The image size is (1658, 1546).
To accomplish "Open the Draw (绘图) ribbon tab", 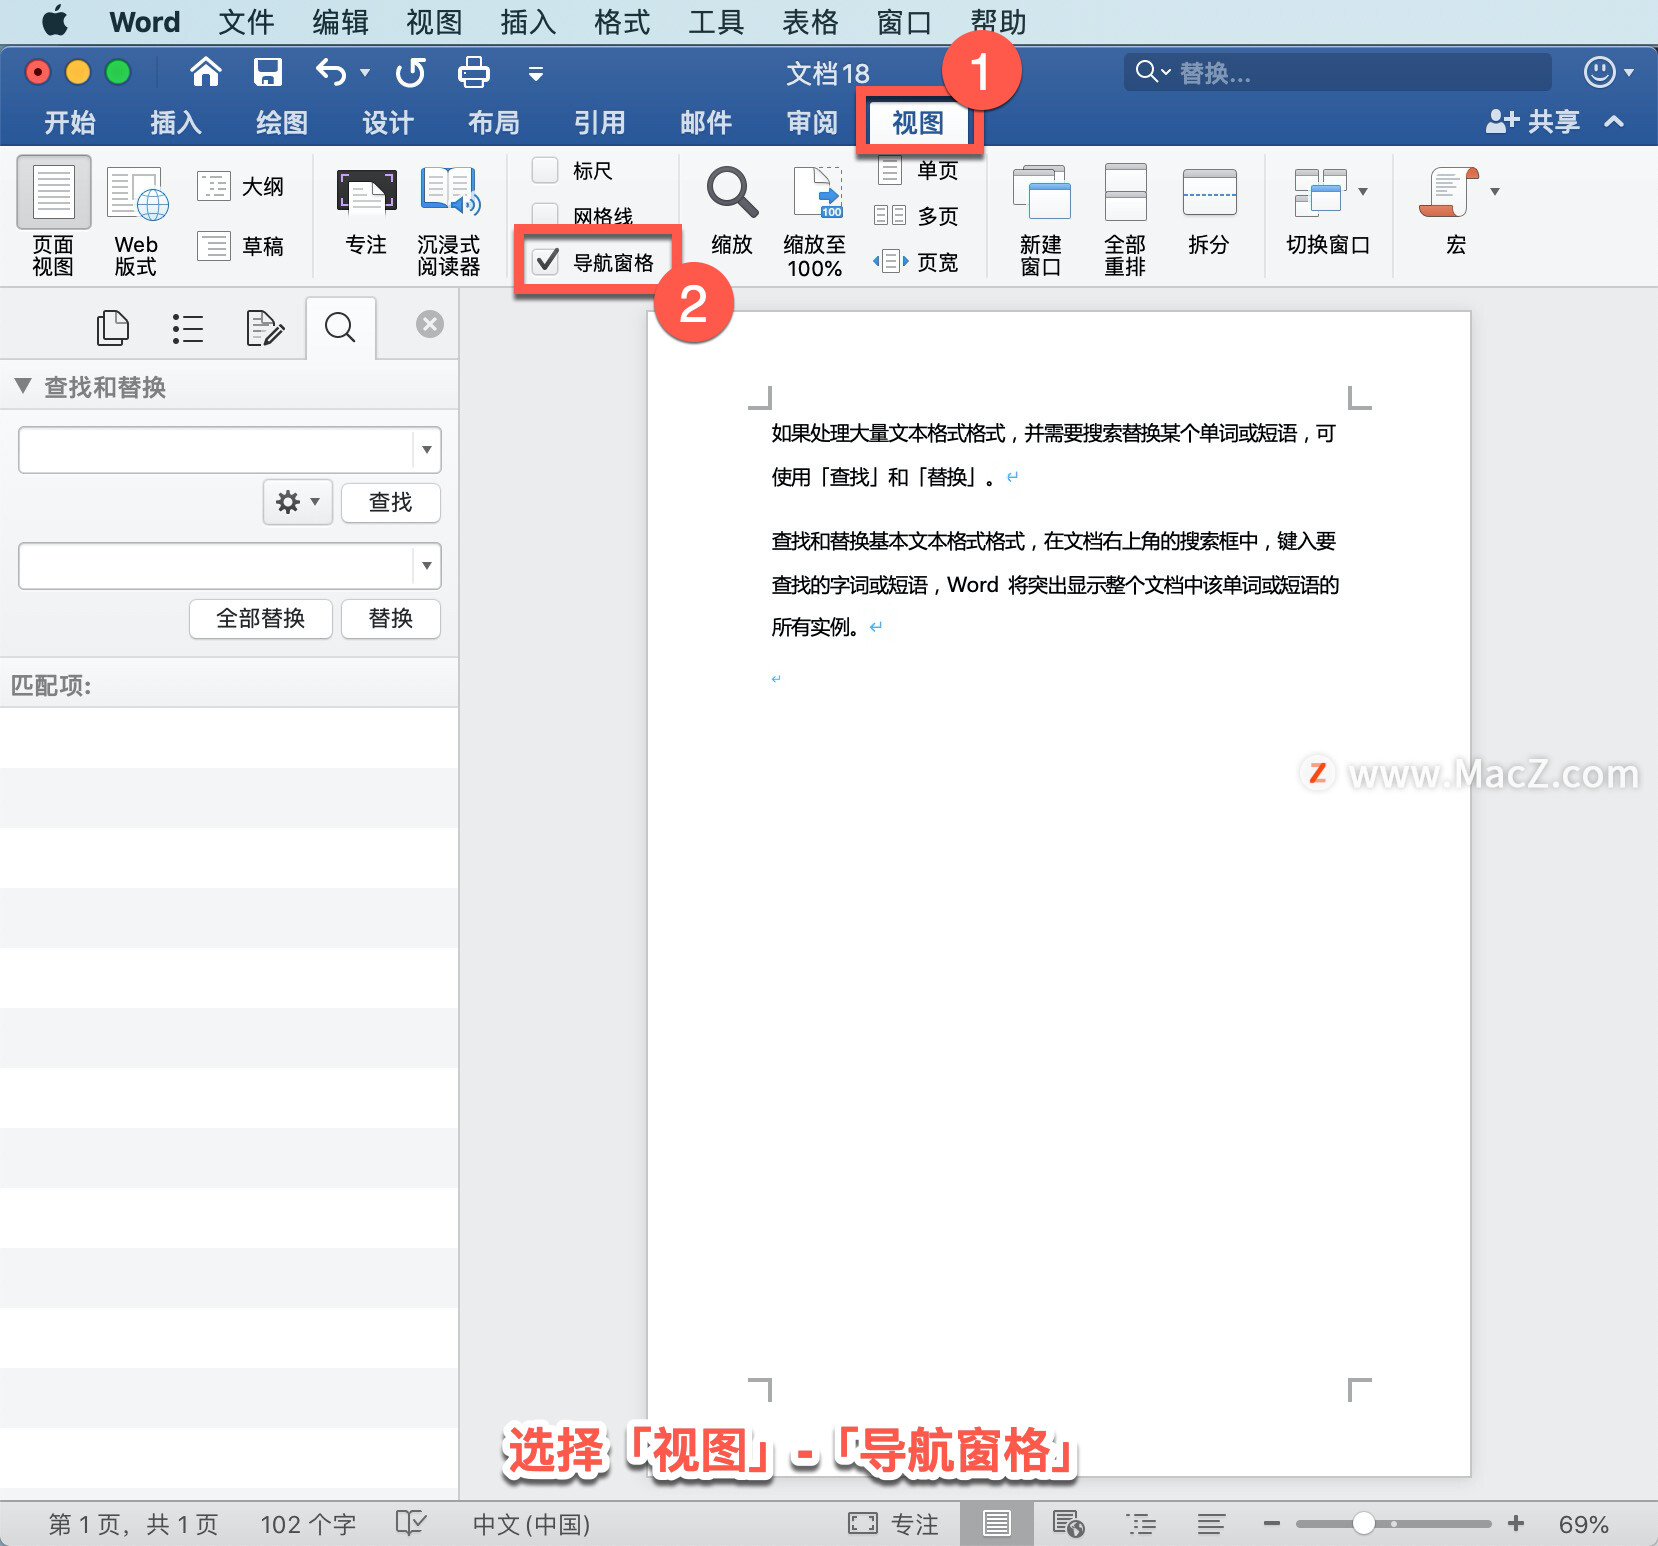I will tap(282, 123).
